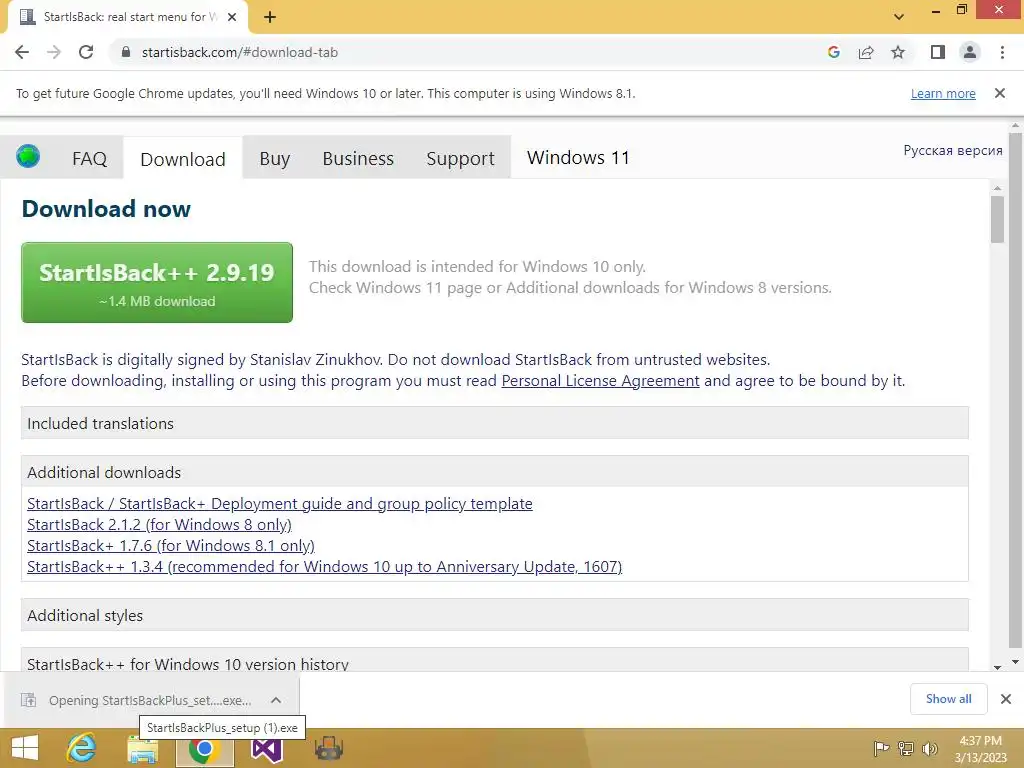
Task: Open File Explorer from taskbar
Action: [x=142, y=748]
